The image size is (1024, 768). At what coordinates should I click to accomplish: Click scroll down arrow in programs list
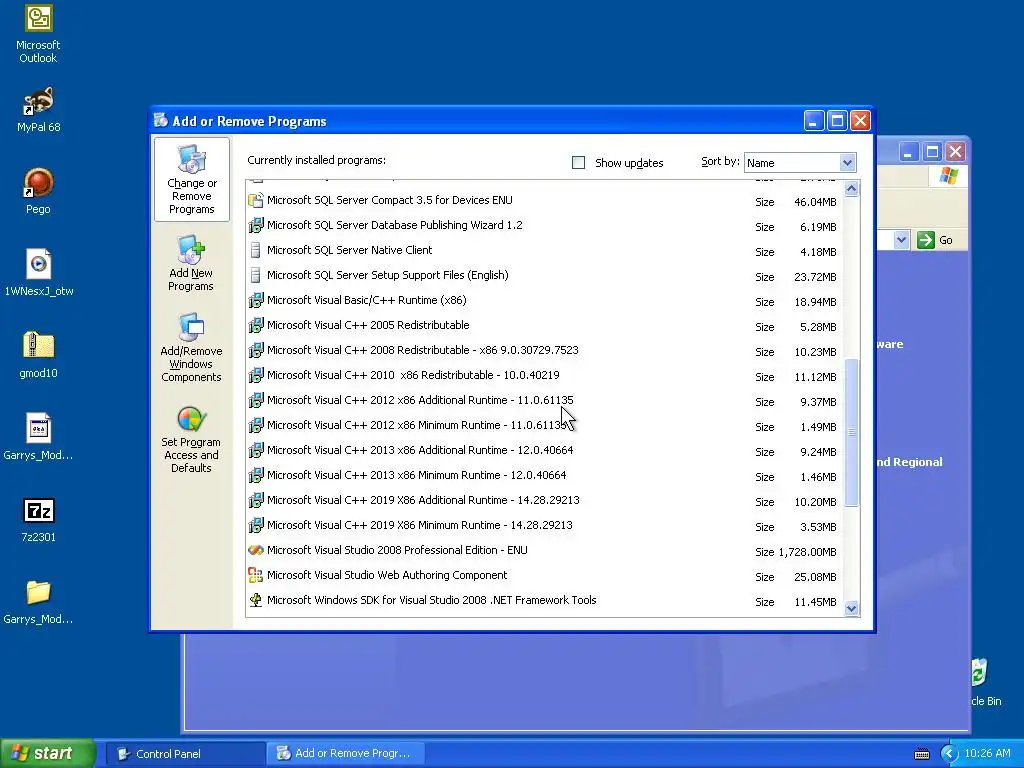tap(851, 609)
